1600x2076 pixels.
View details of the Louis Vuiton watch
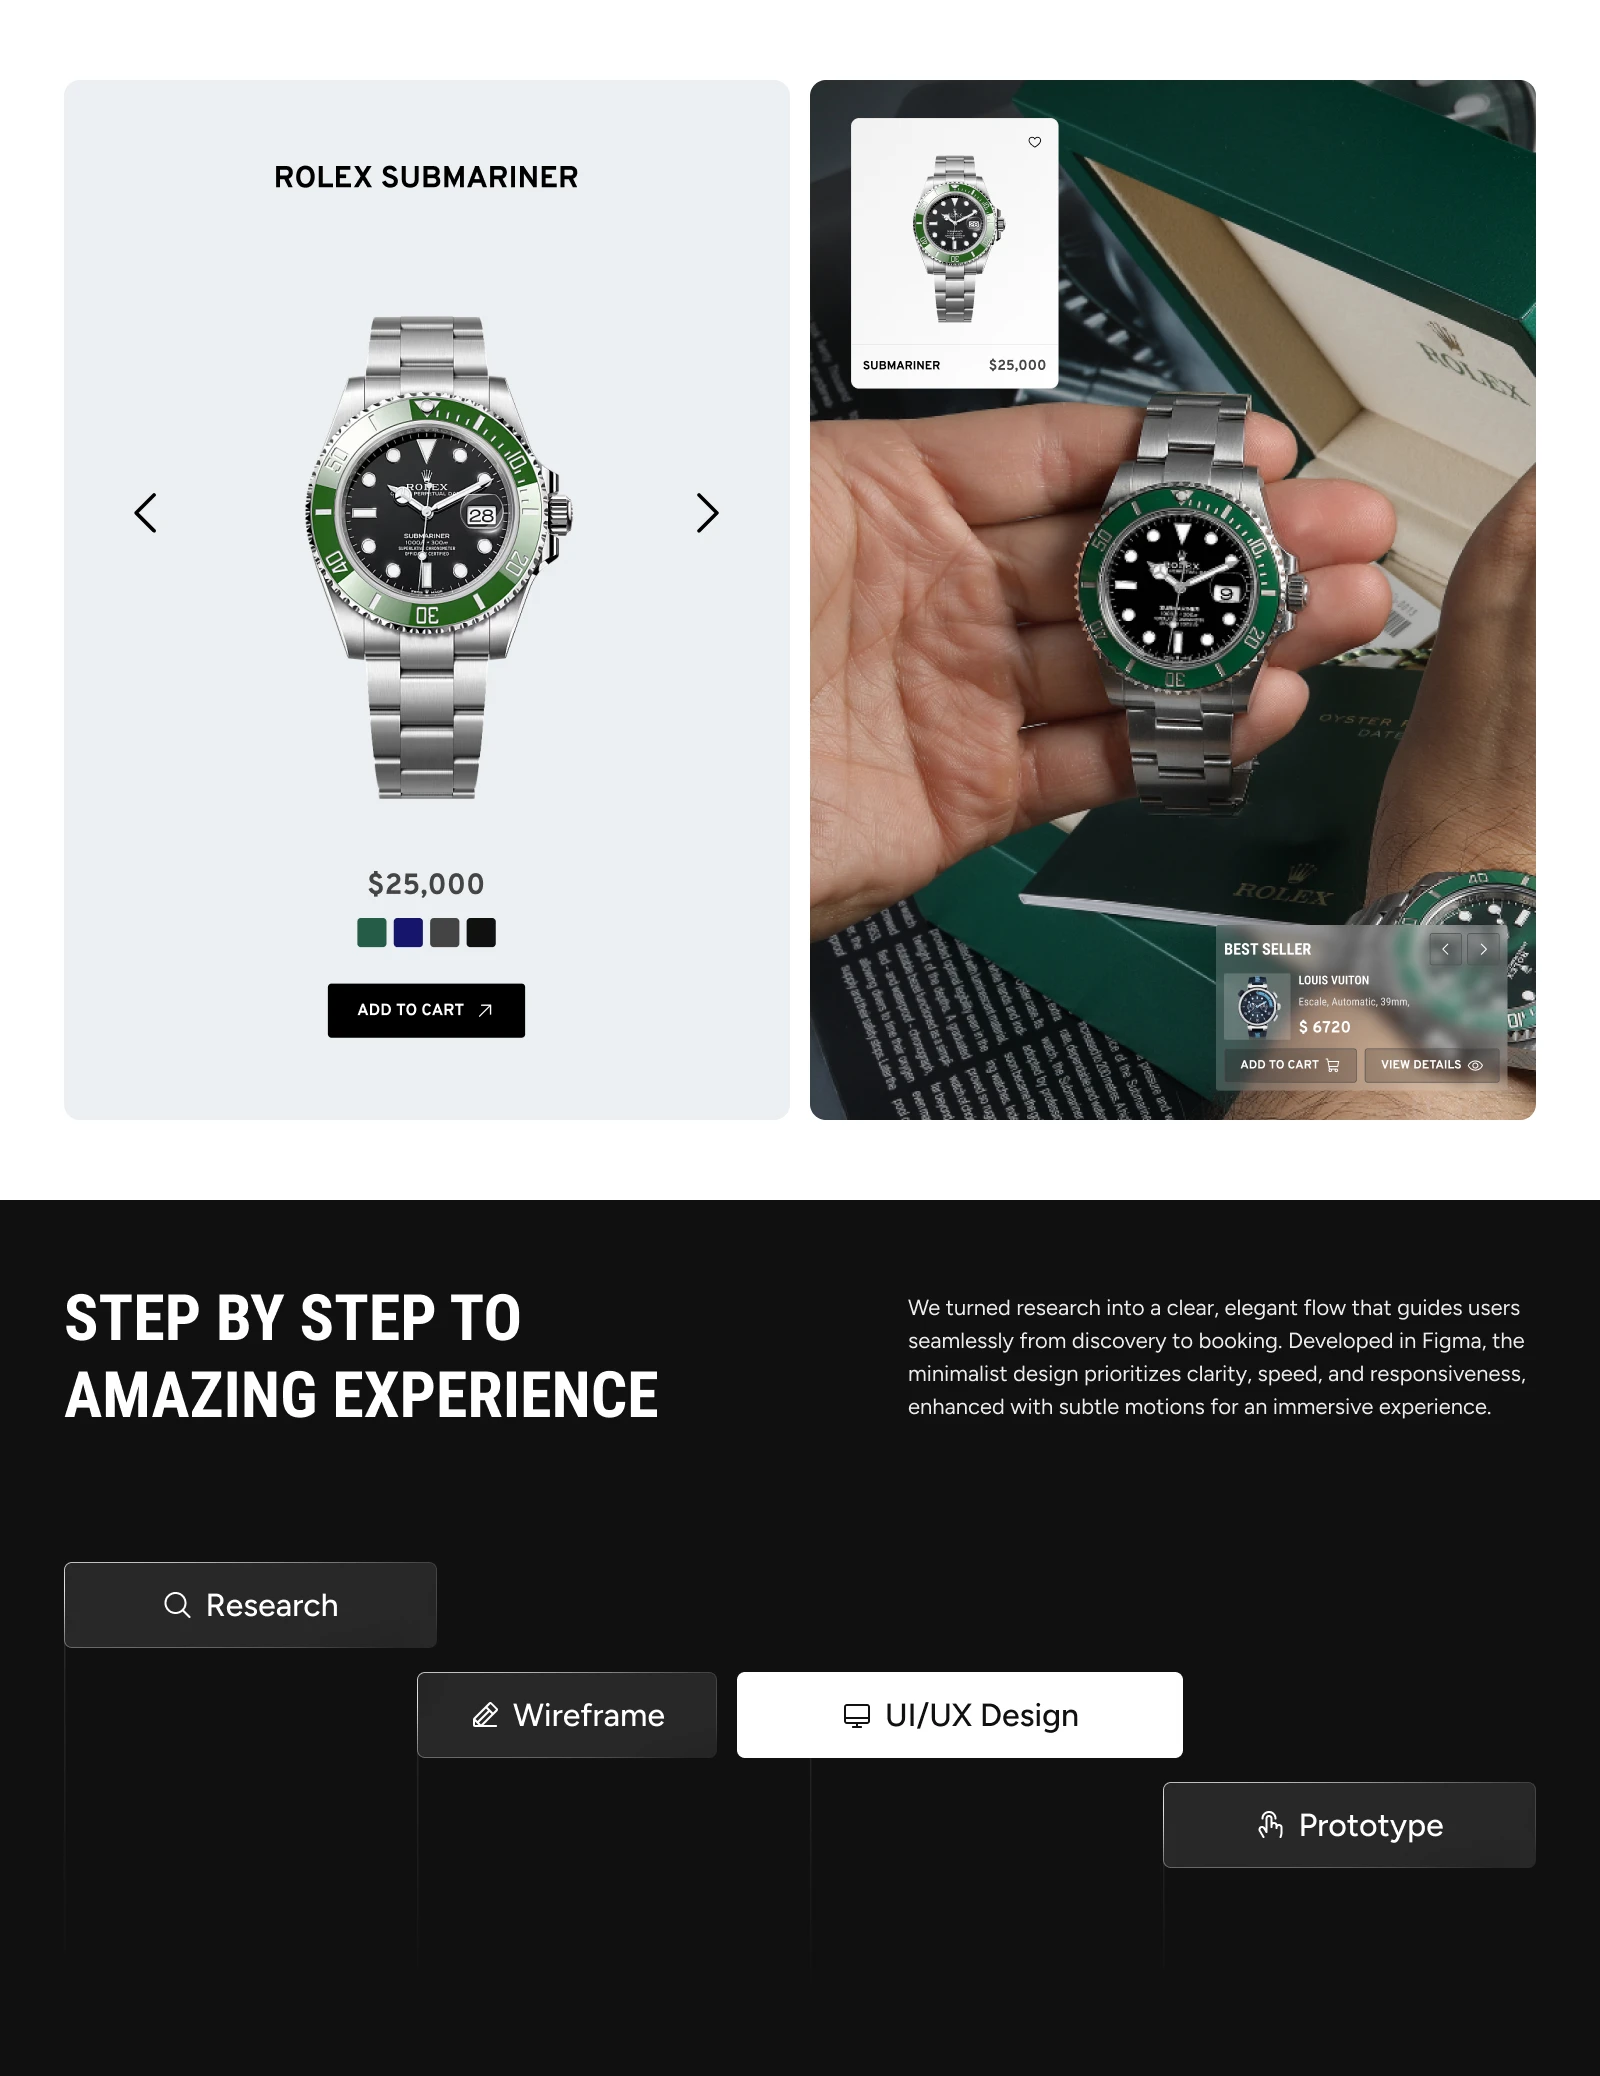point(1431,1065)
